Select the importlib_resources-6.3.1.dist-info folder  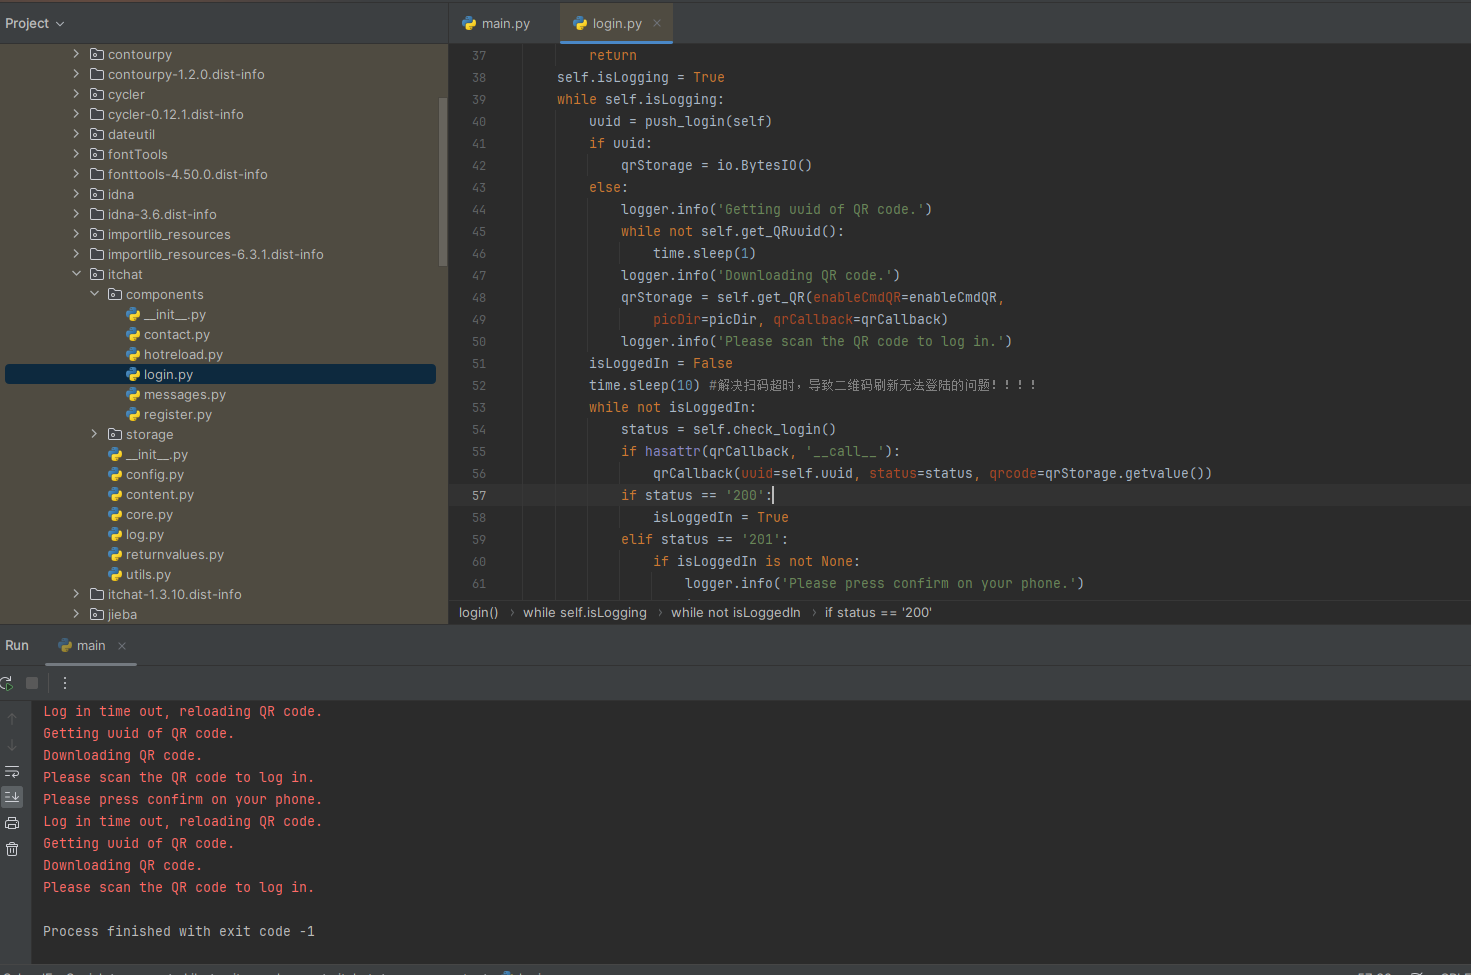207,254
